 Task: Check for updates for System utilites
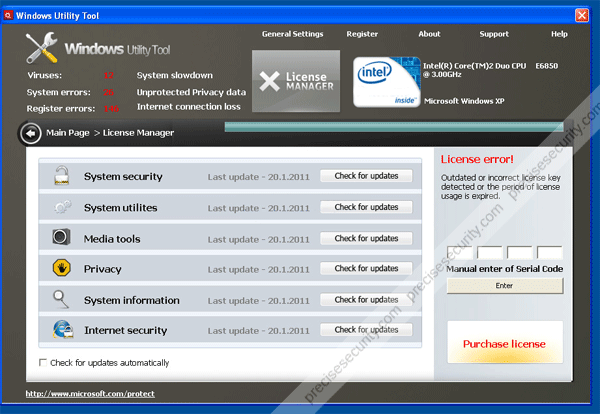click(366, 207)
